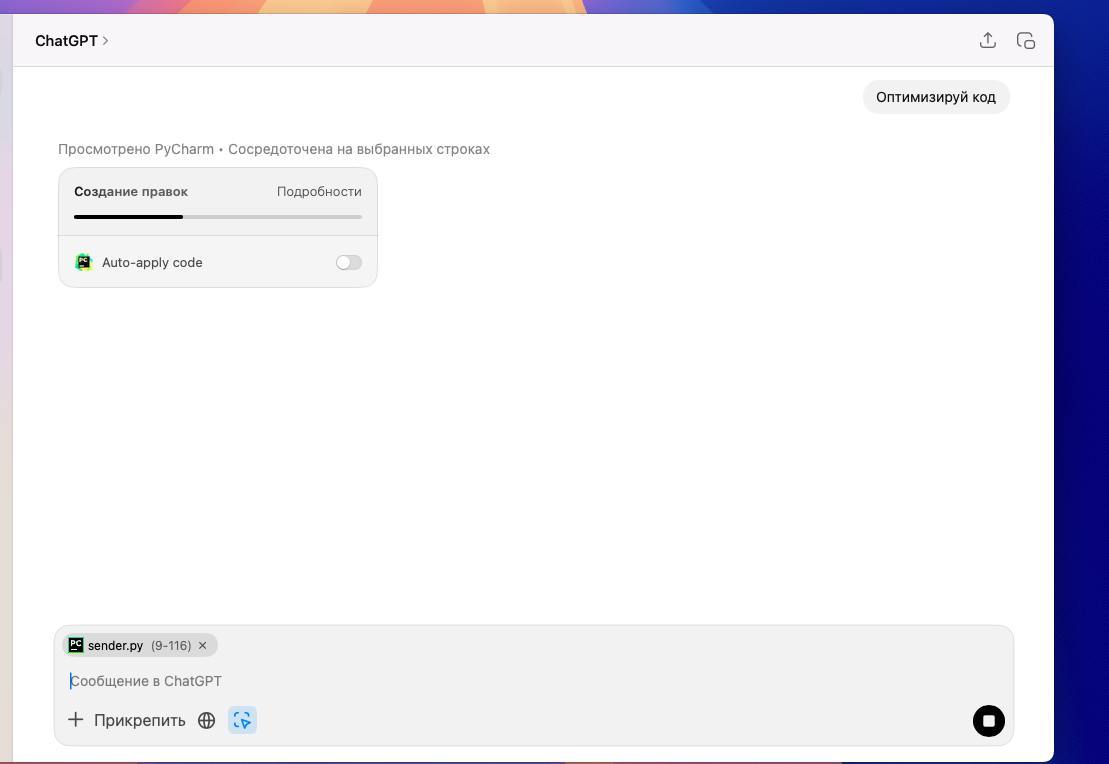Stop generation with the black stop button
This screenshot has height=764, width=1109.
pyautogui.click(x=988, y=721)
